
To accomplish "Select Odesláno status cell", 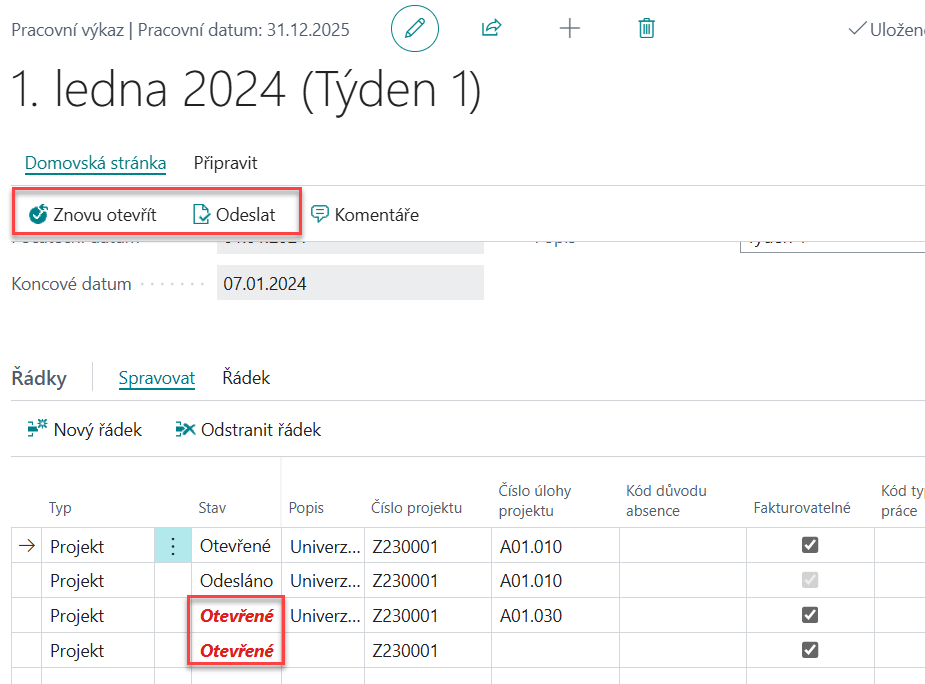I will (x=236, y=581).
